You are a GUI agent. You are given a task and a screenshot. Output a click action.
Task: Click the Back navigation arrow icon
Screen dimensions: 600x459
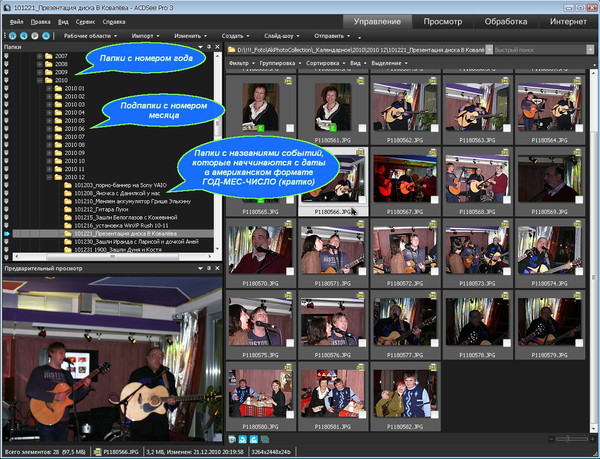24,36
